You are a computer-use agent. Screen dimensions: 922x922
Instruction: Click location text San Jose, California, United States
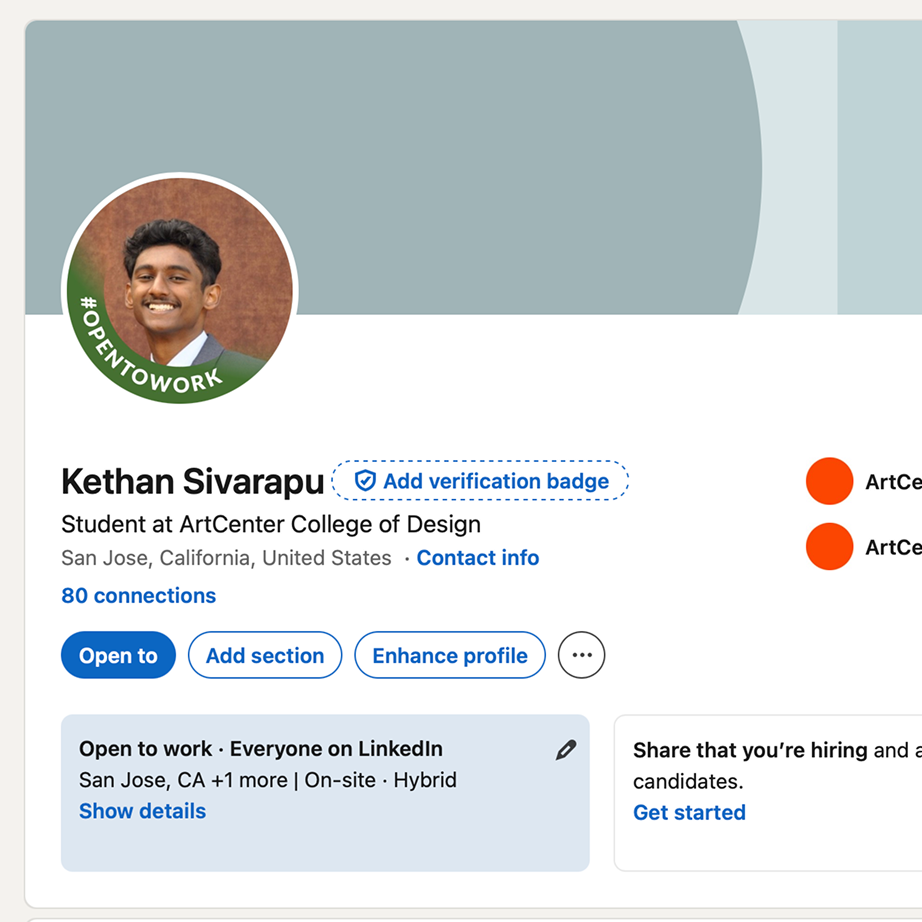click(x=226, y=558)
